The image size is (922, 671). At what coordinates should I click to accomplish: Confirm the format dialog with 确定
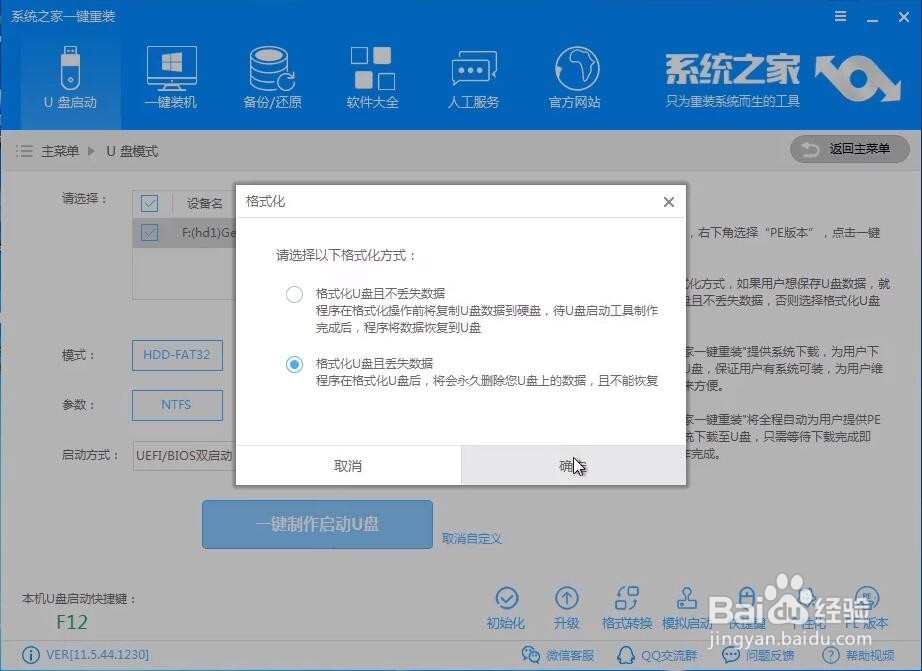[573, 466]
